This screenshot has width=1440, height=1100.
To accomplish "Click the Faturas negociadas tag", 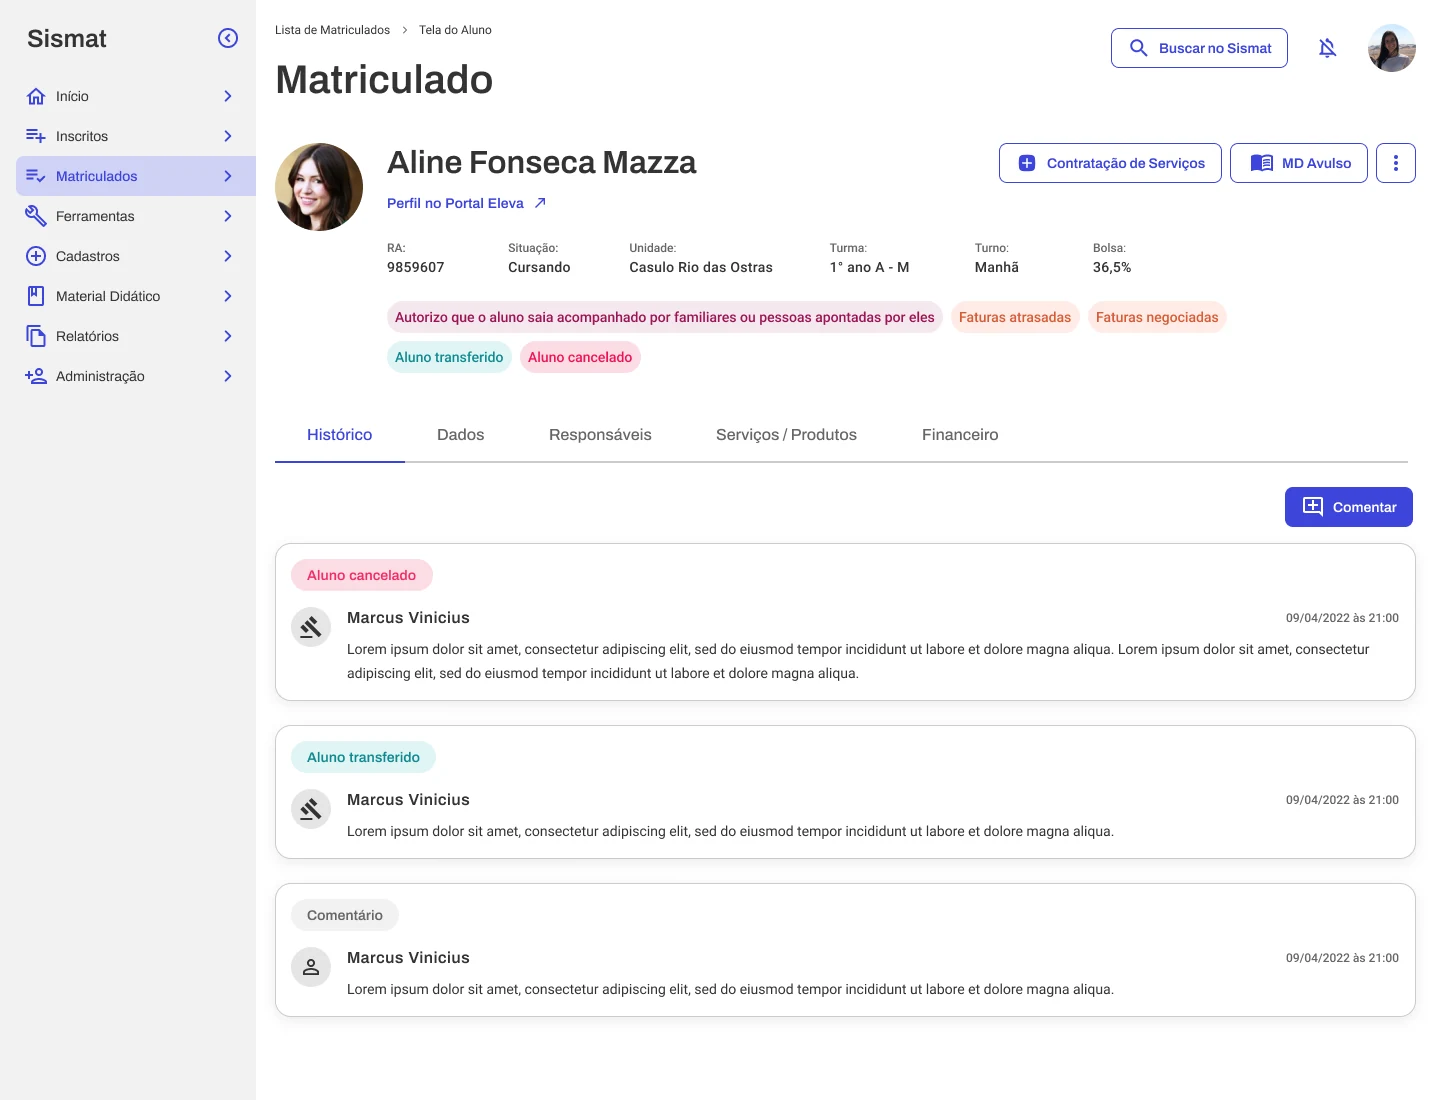I will pos(1157,317).
